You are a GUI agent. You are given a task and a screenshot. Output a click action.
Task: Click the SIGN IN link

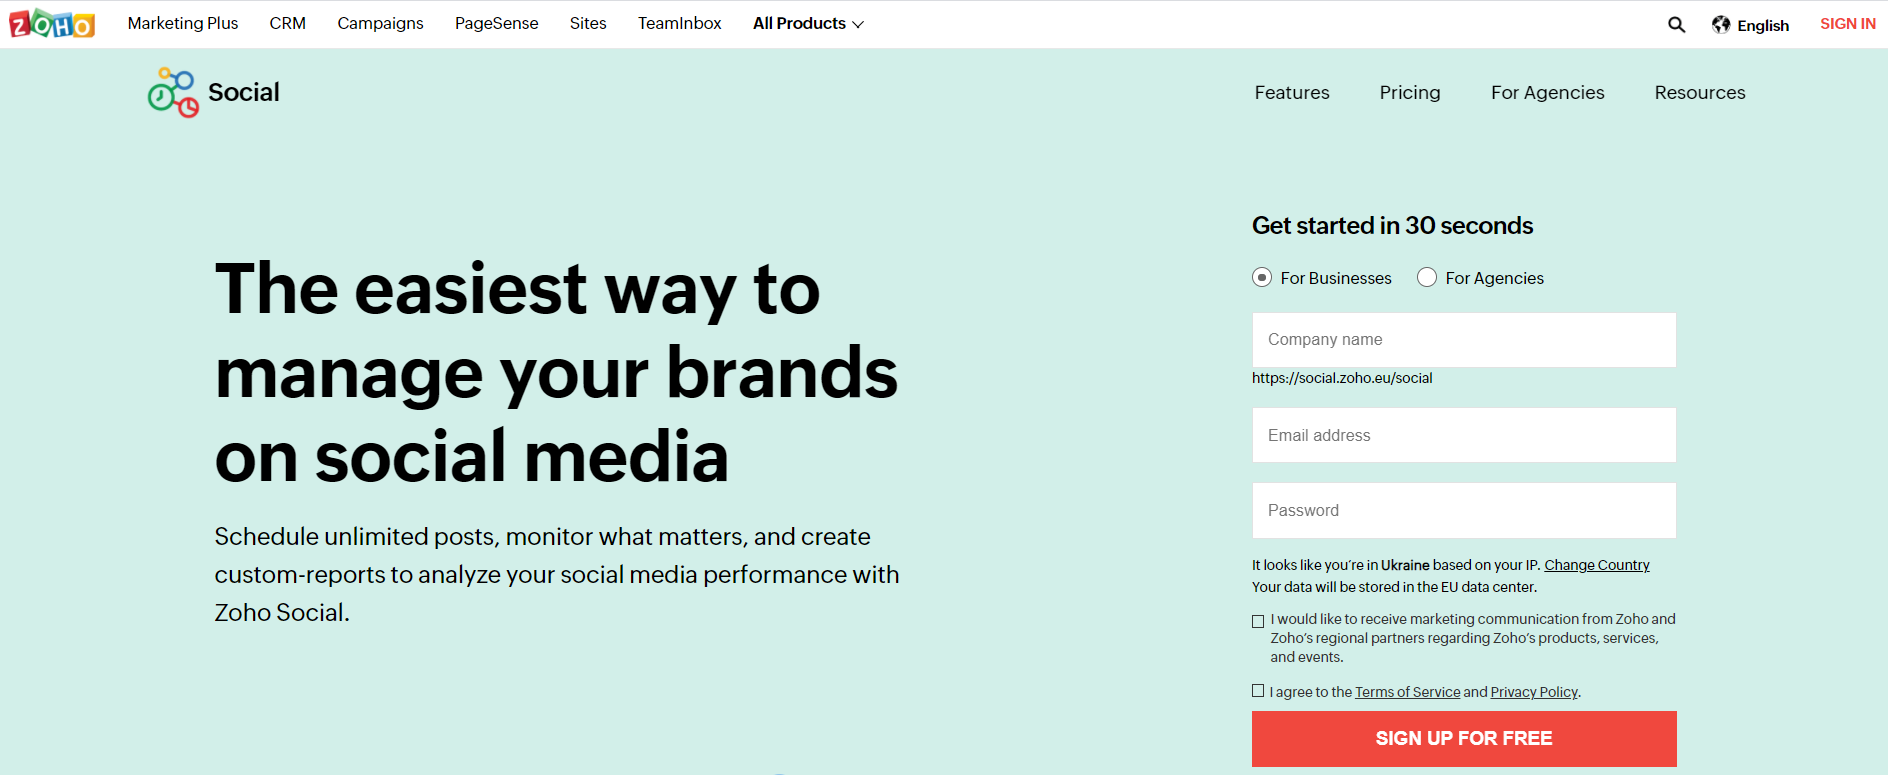point(1847,23)
